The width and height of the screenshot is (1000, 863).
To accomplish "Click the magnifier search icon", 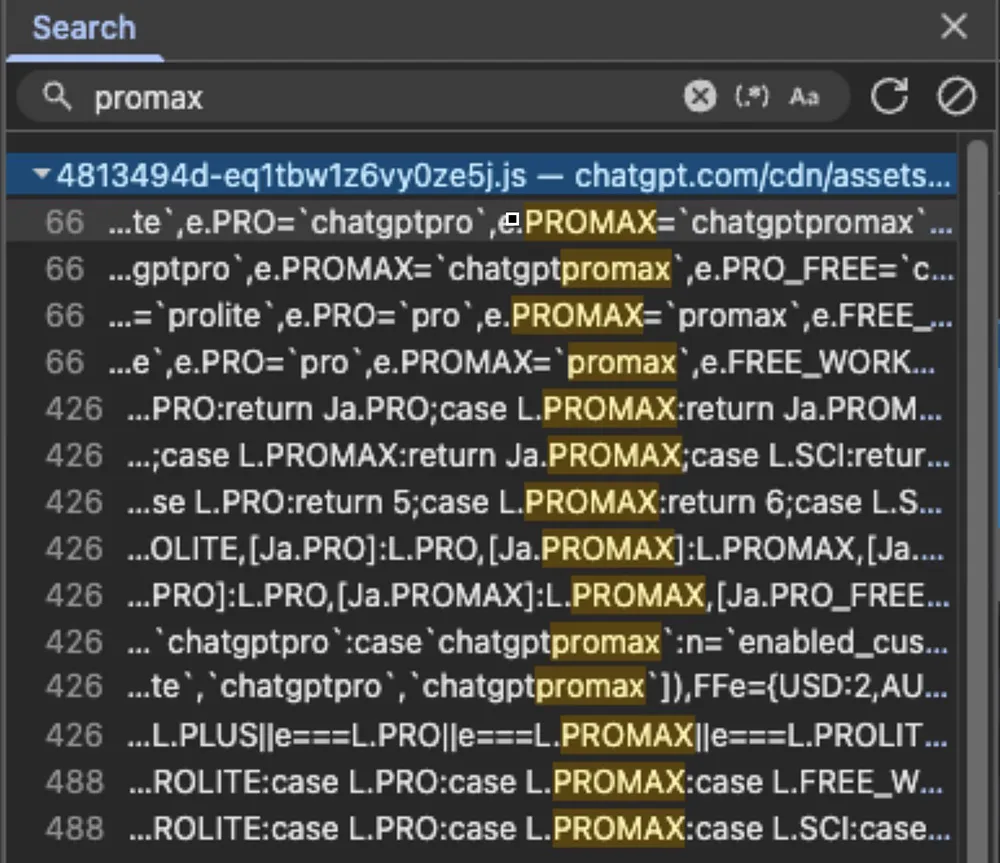I will 57,97.
